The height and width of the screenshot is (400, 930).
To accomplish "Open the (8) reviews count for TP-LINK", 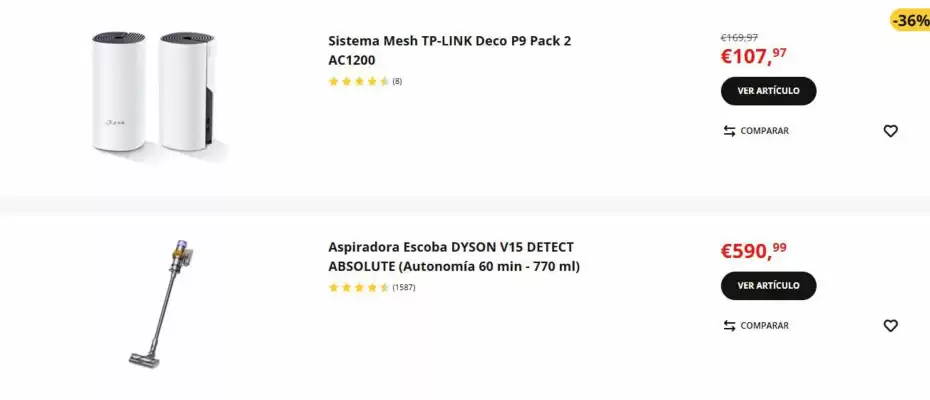I will [x=397, y=81].
